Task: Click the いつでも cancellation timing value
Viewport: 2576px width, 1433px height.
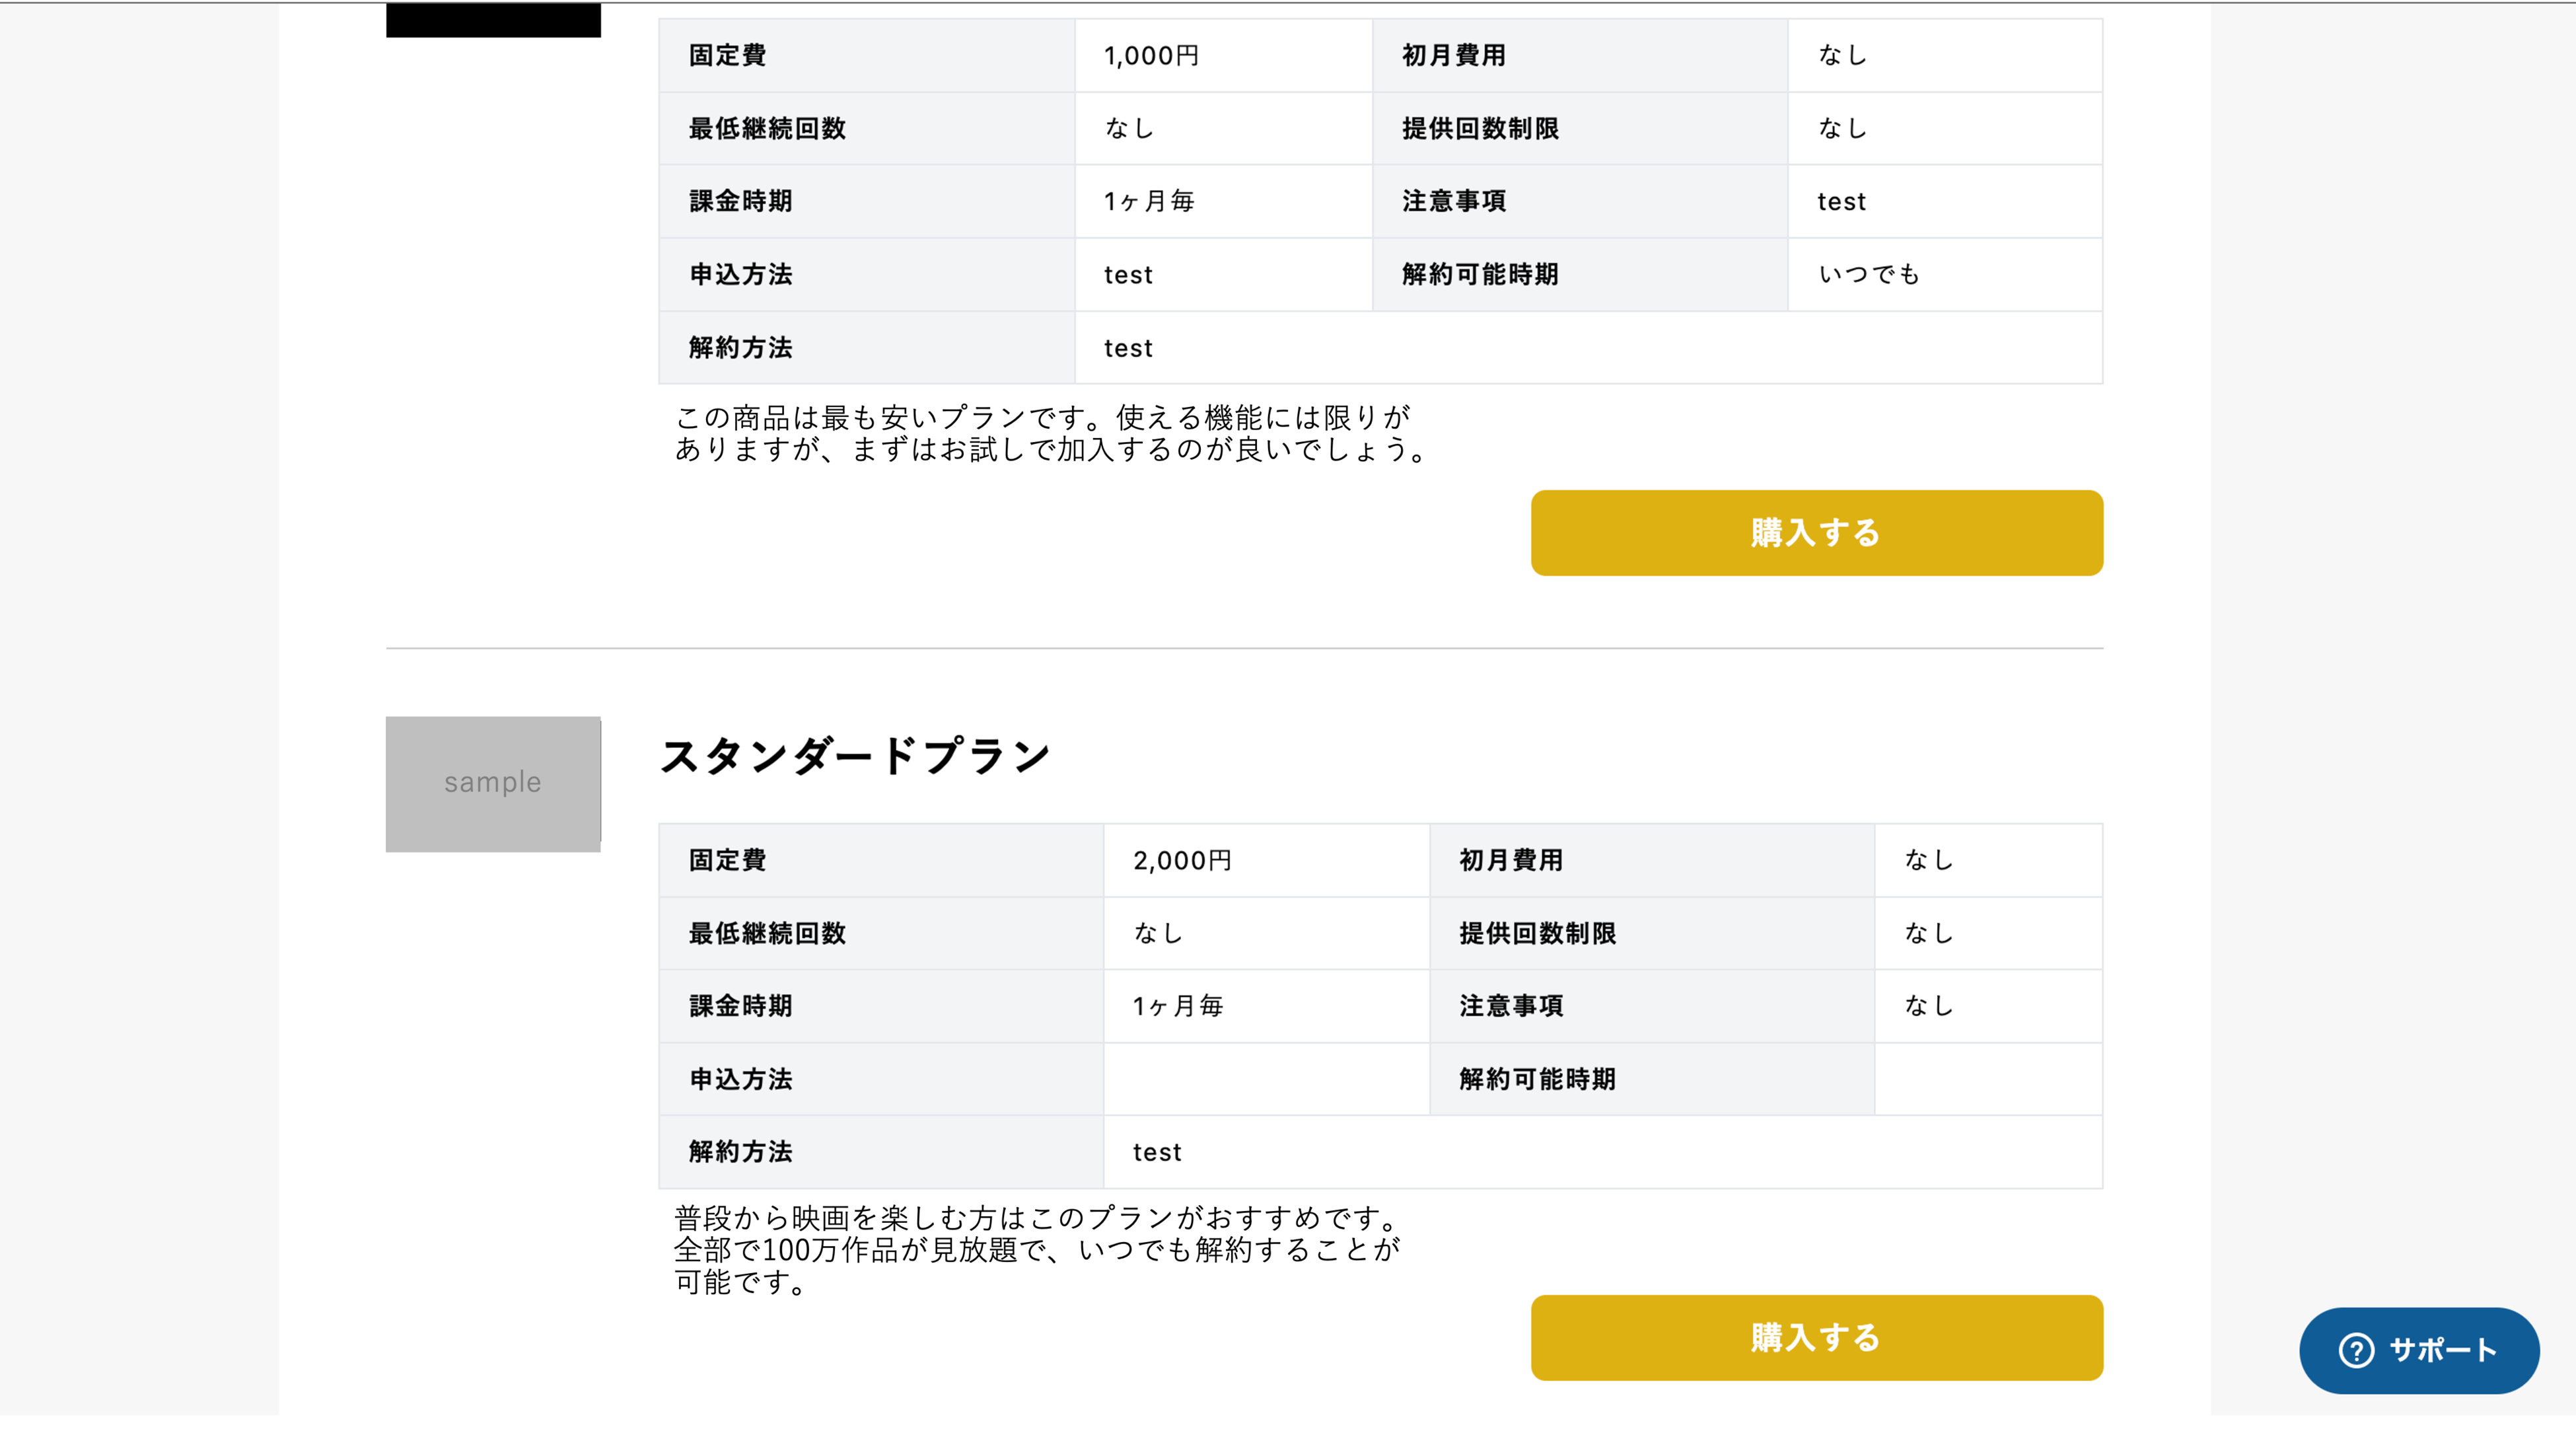Action: pyautogui.click(x=1868, y=274)
